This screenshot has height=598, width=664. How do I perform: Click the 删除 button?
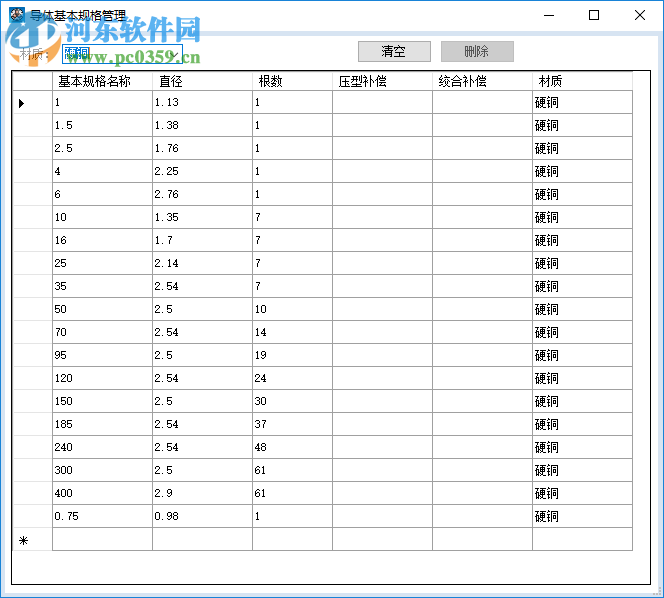click(x=477, y=51)
